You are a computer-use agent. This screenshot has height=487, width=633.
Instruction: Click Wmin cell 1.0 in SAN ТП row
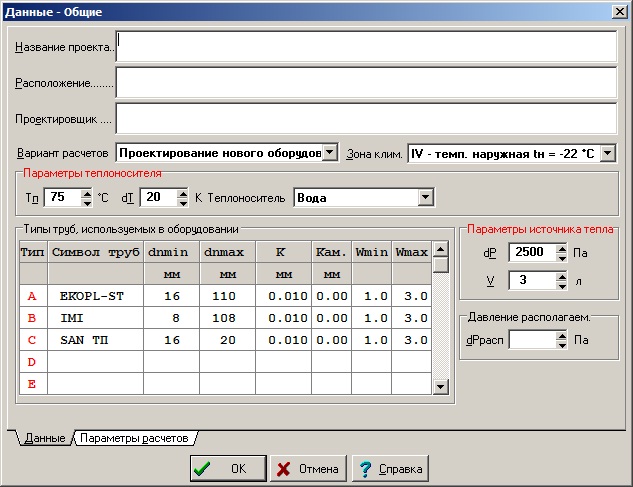coord(371,340)
